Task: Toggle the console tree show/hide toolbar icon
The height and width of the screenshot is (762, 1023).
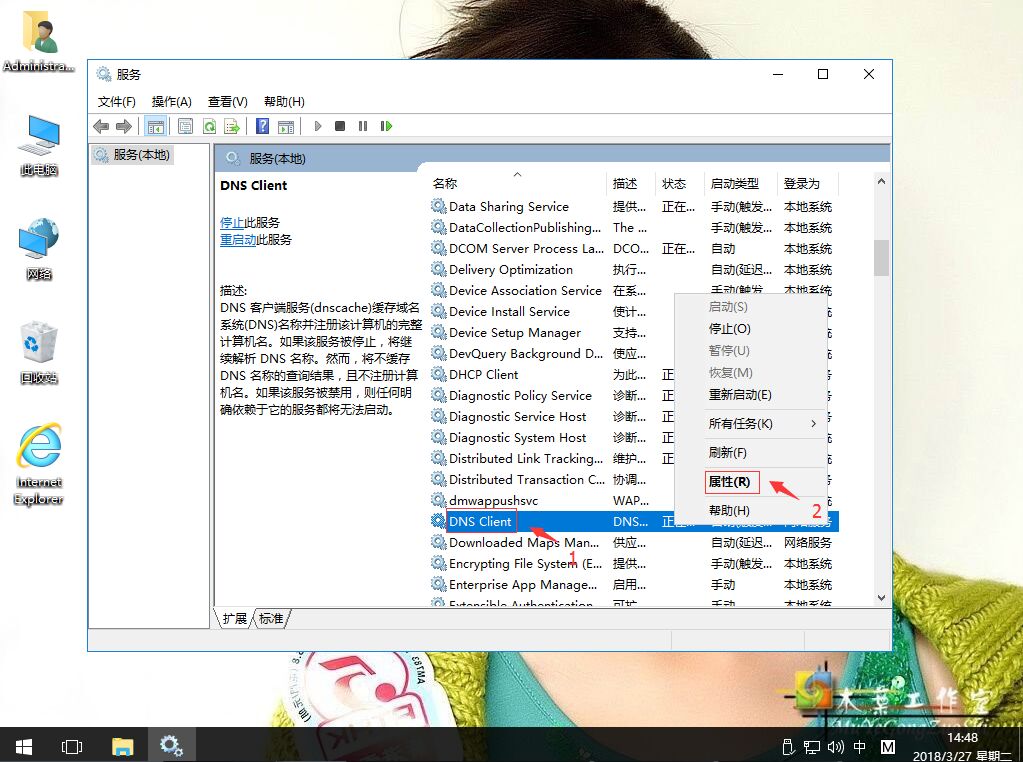Action: click(x=155, y=126)
